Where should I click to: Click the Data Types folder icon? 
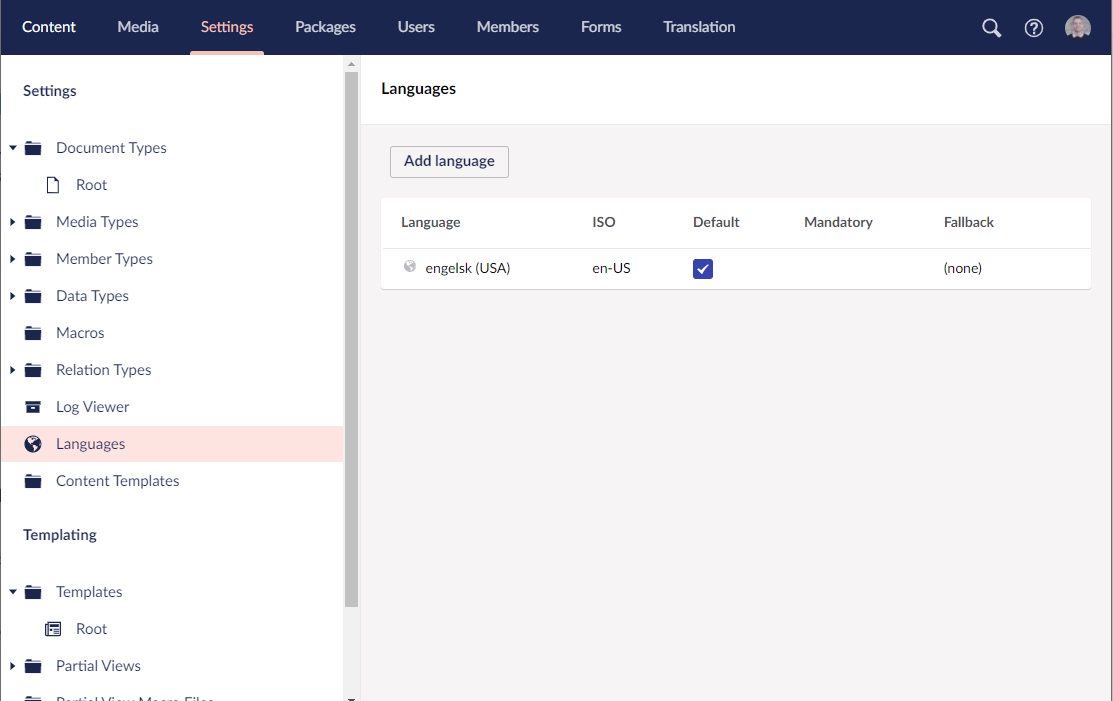tap(33, 295)
